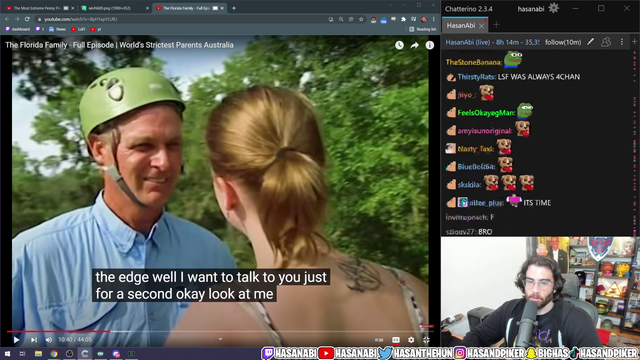Add a new split with the plus icon
The width and height of the screenshot is (640, 360).
click(634, 41)
